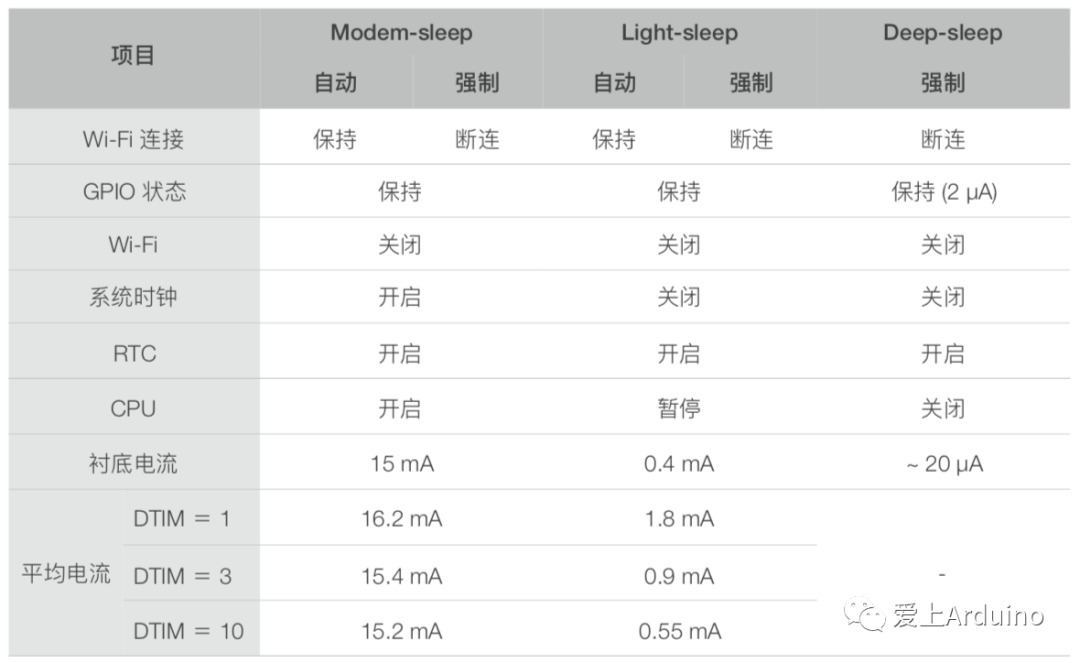
Task: Click the 项目 header cell
Action: click(x=133, y=55)
